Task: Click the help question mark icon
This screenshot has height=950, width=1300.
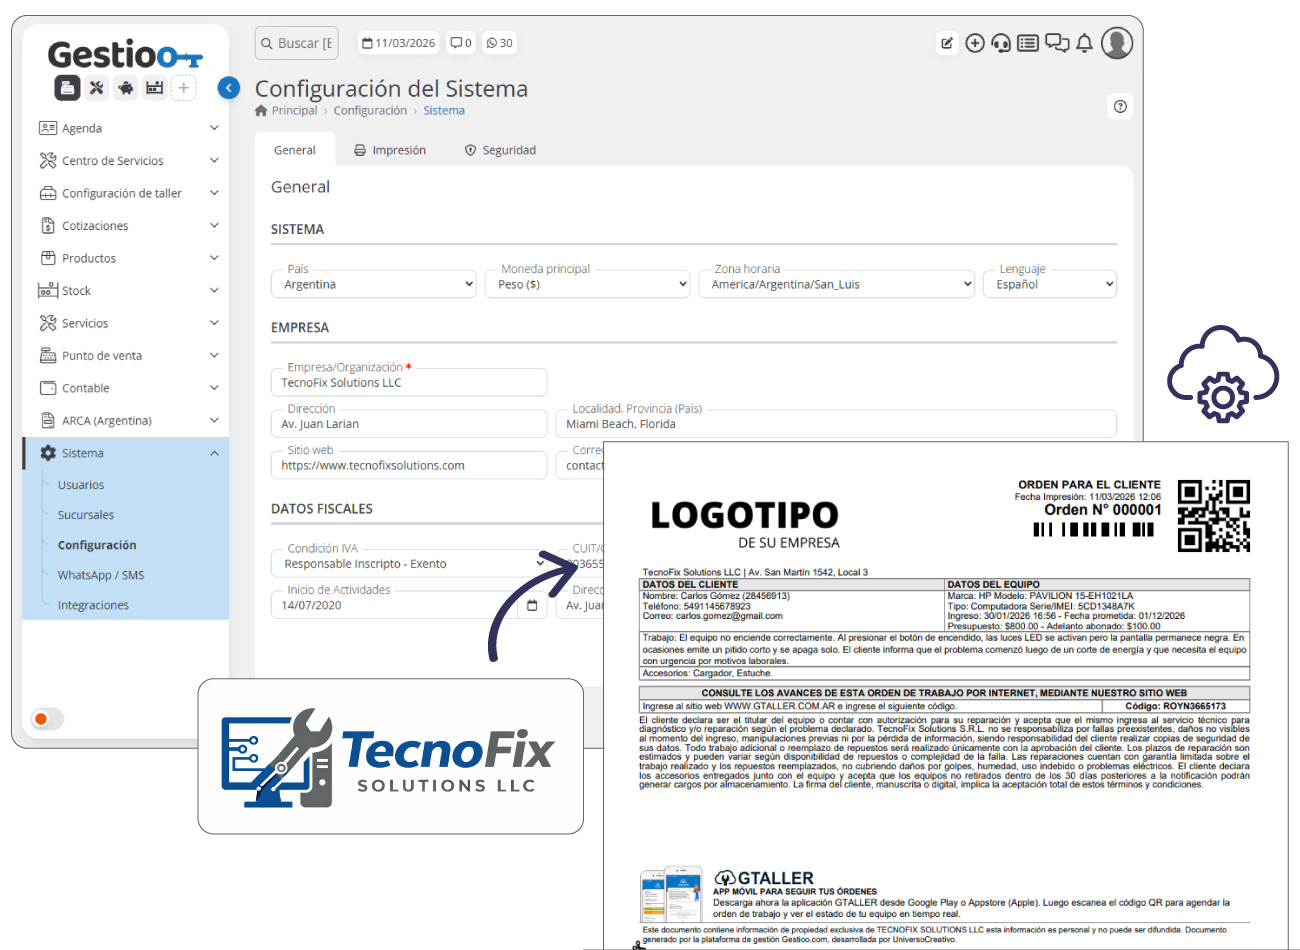Action: [1121, 106]
